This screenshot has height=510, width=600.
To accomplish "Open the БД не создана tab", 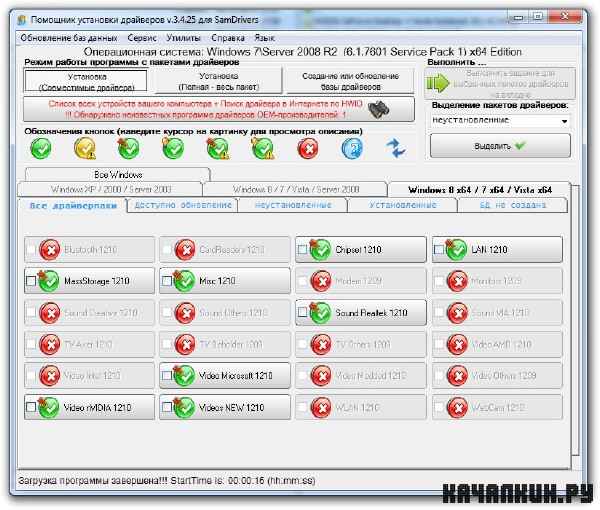I will click(513, 205).
